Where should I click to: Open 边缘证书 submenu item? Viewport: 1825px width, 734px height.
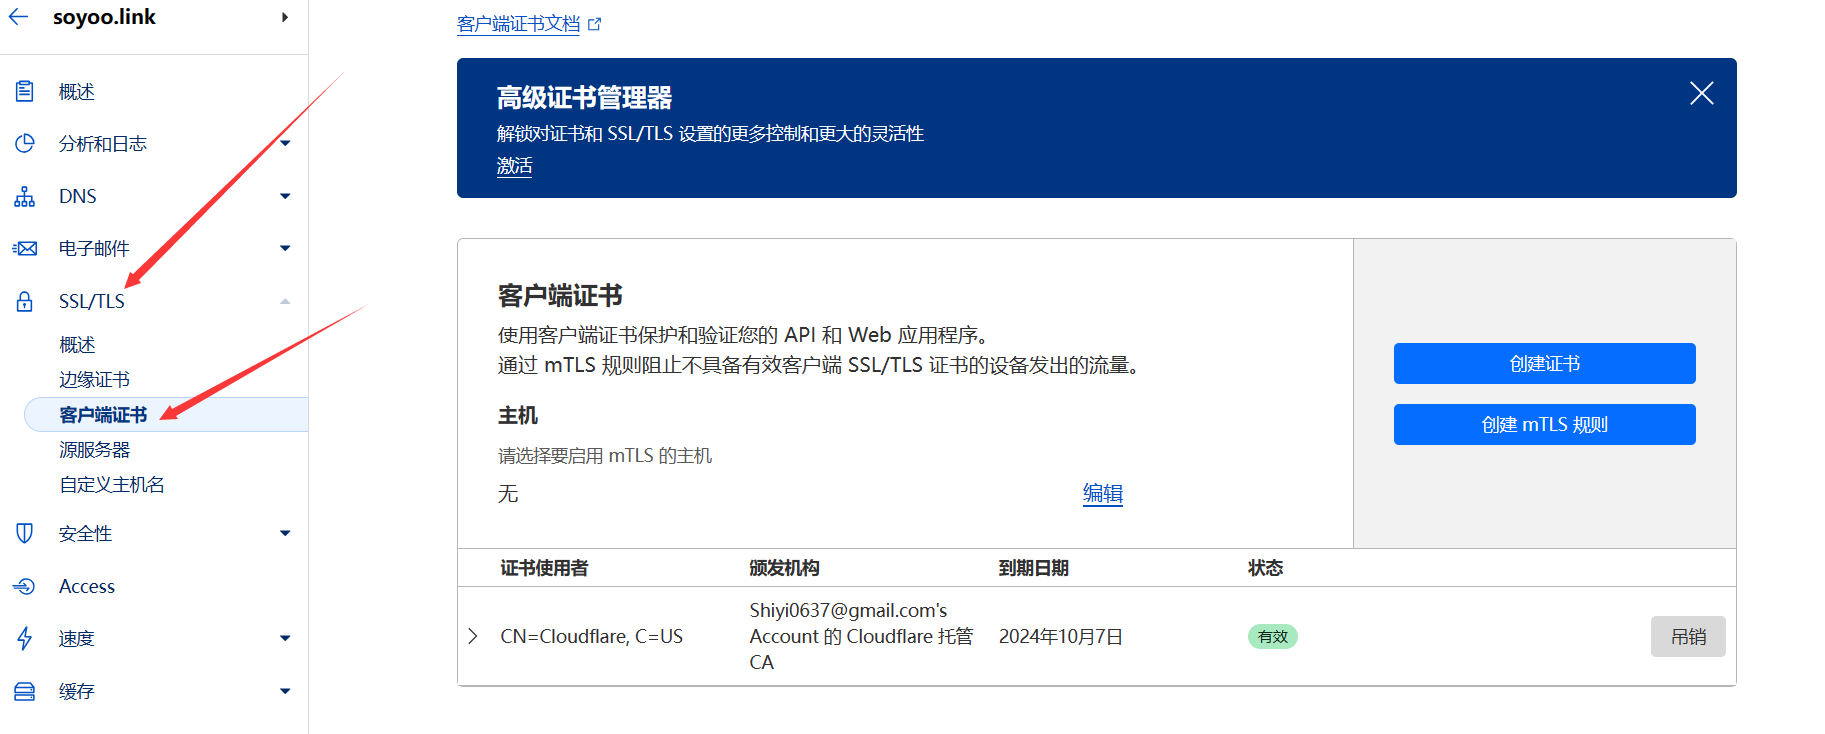(x=94, y=380)
